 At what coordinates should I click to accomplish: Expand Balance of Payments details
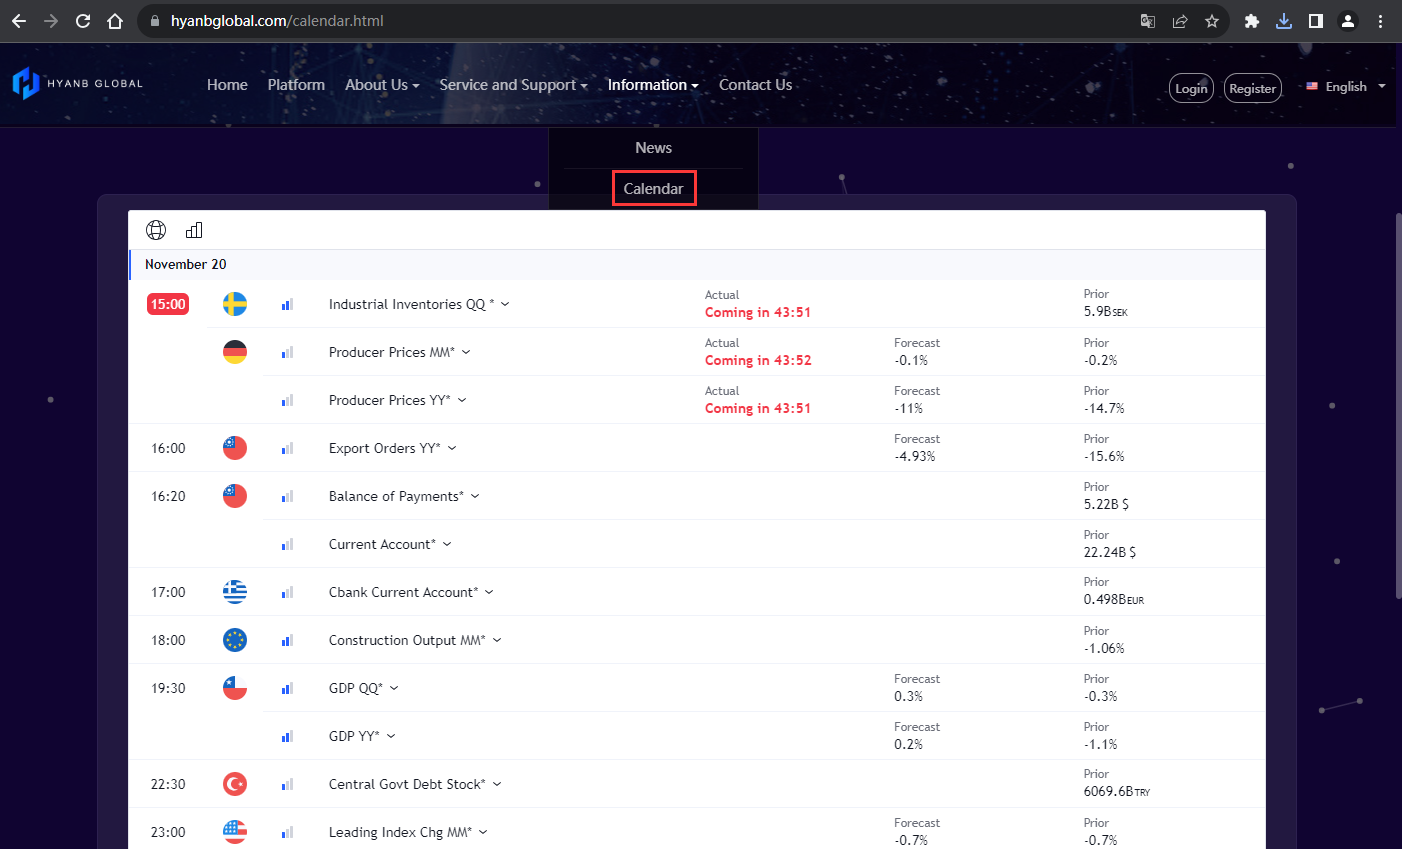tap(475, 496)
